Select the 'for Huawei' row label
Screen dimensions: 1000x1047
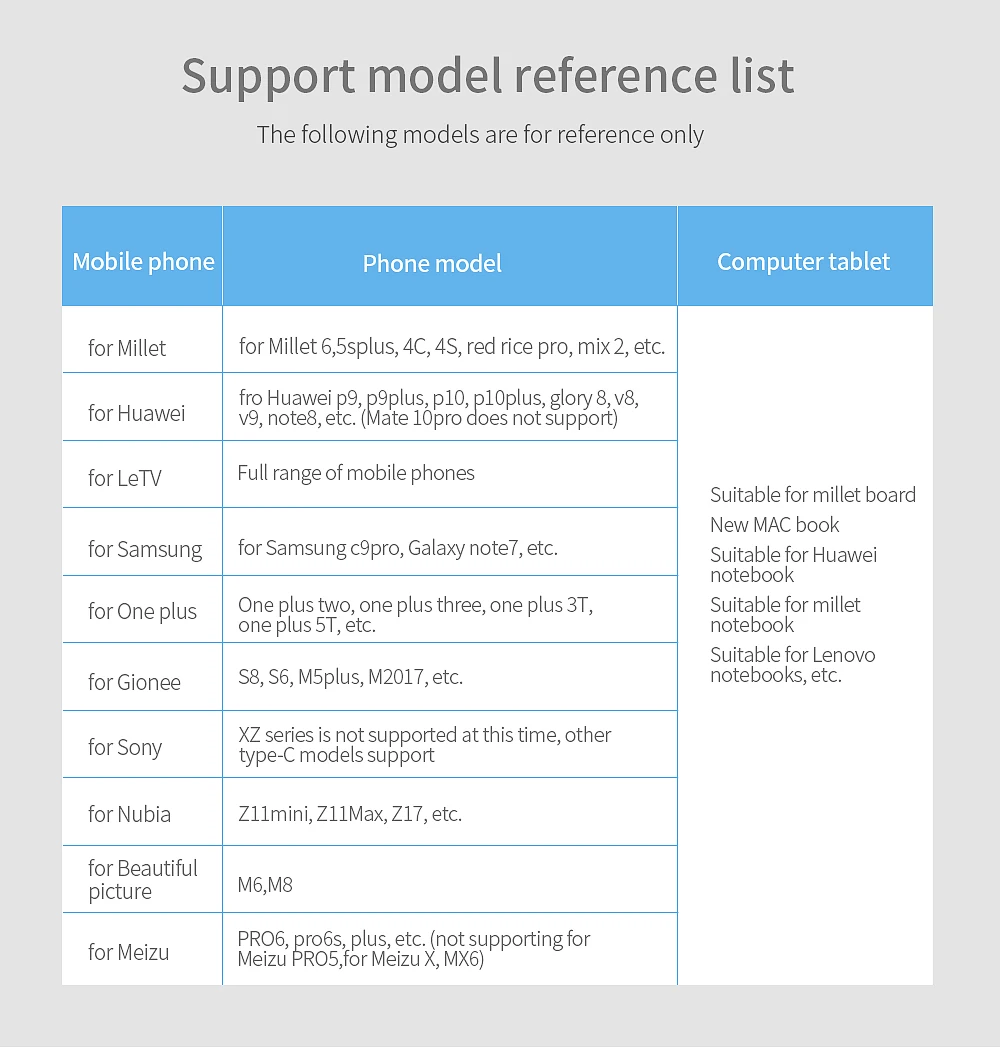[x=136, y=413]
